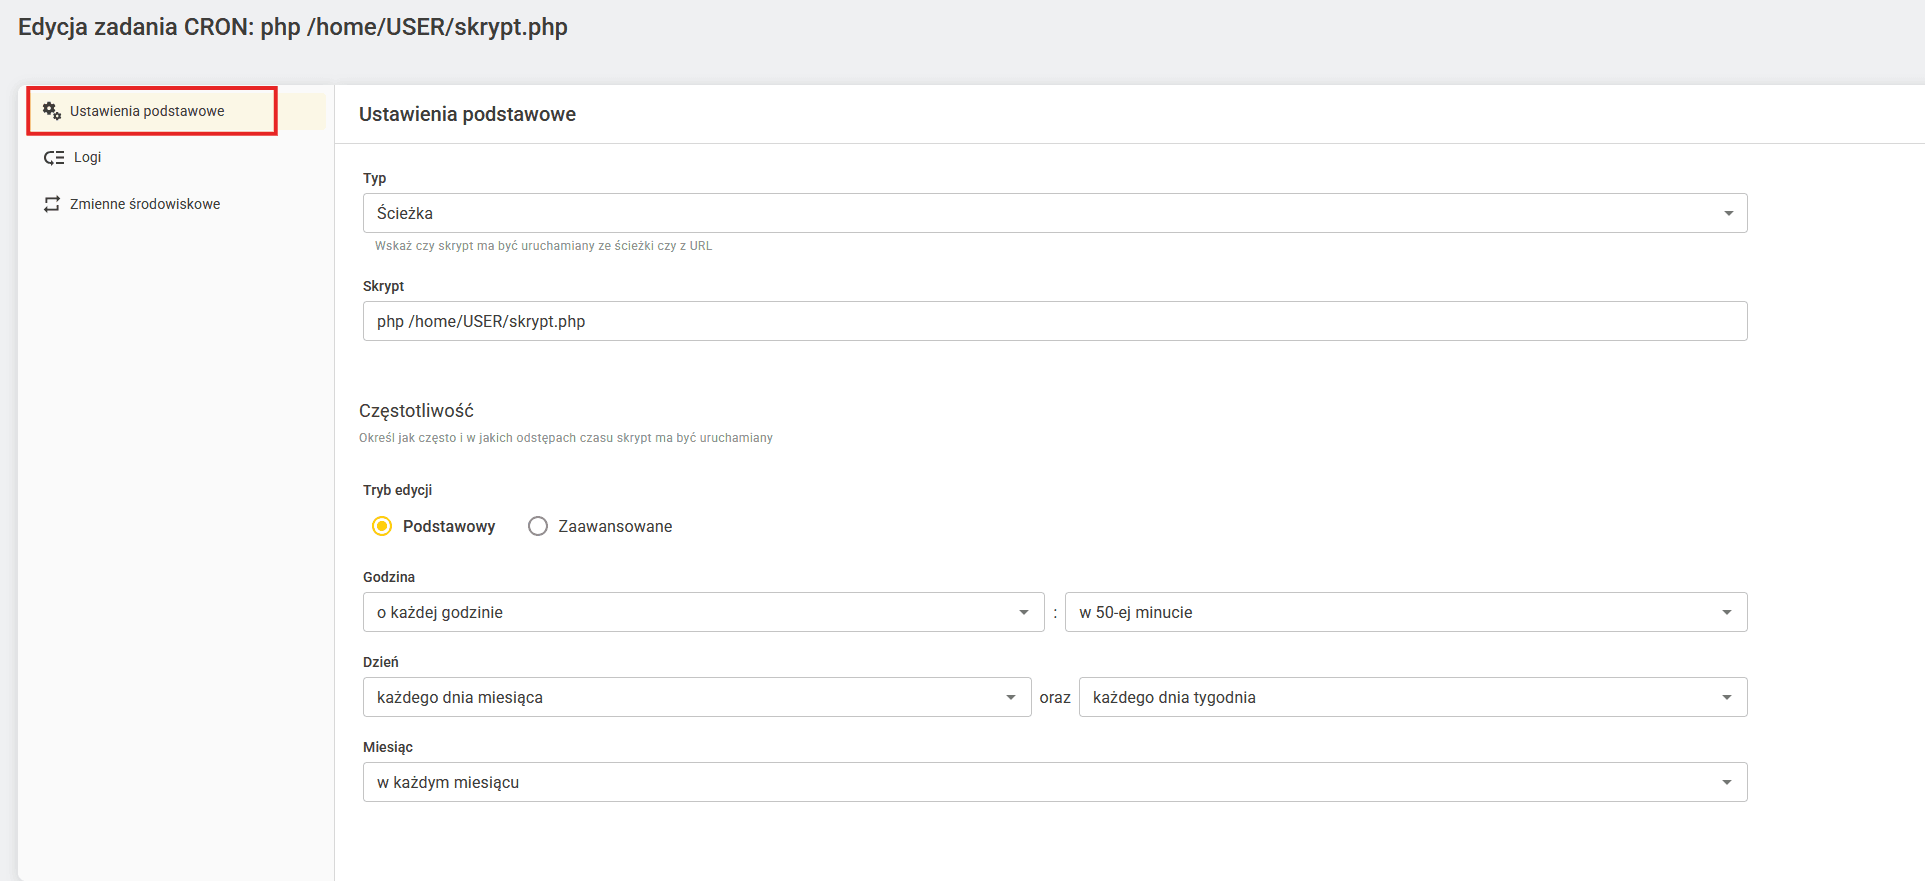
Task: Open the 'w każdym miesiącu' dropdown
Action: tap(1055, 782)
